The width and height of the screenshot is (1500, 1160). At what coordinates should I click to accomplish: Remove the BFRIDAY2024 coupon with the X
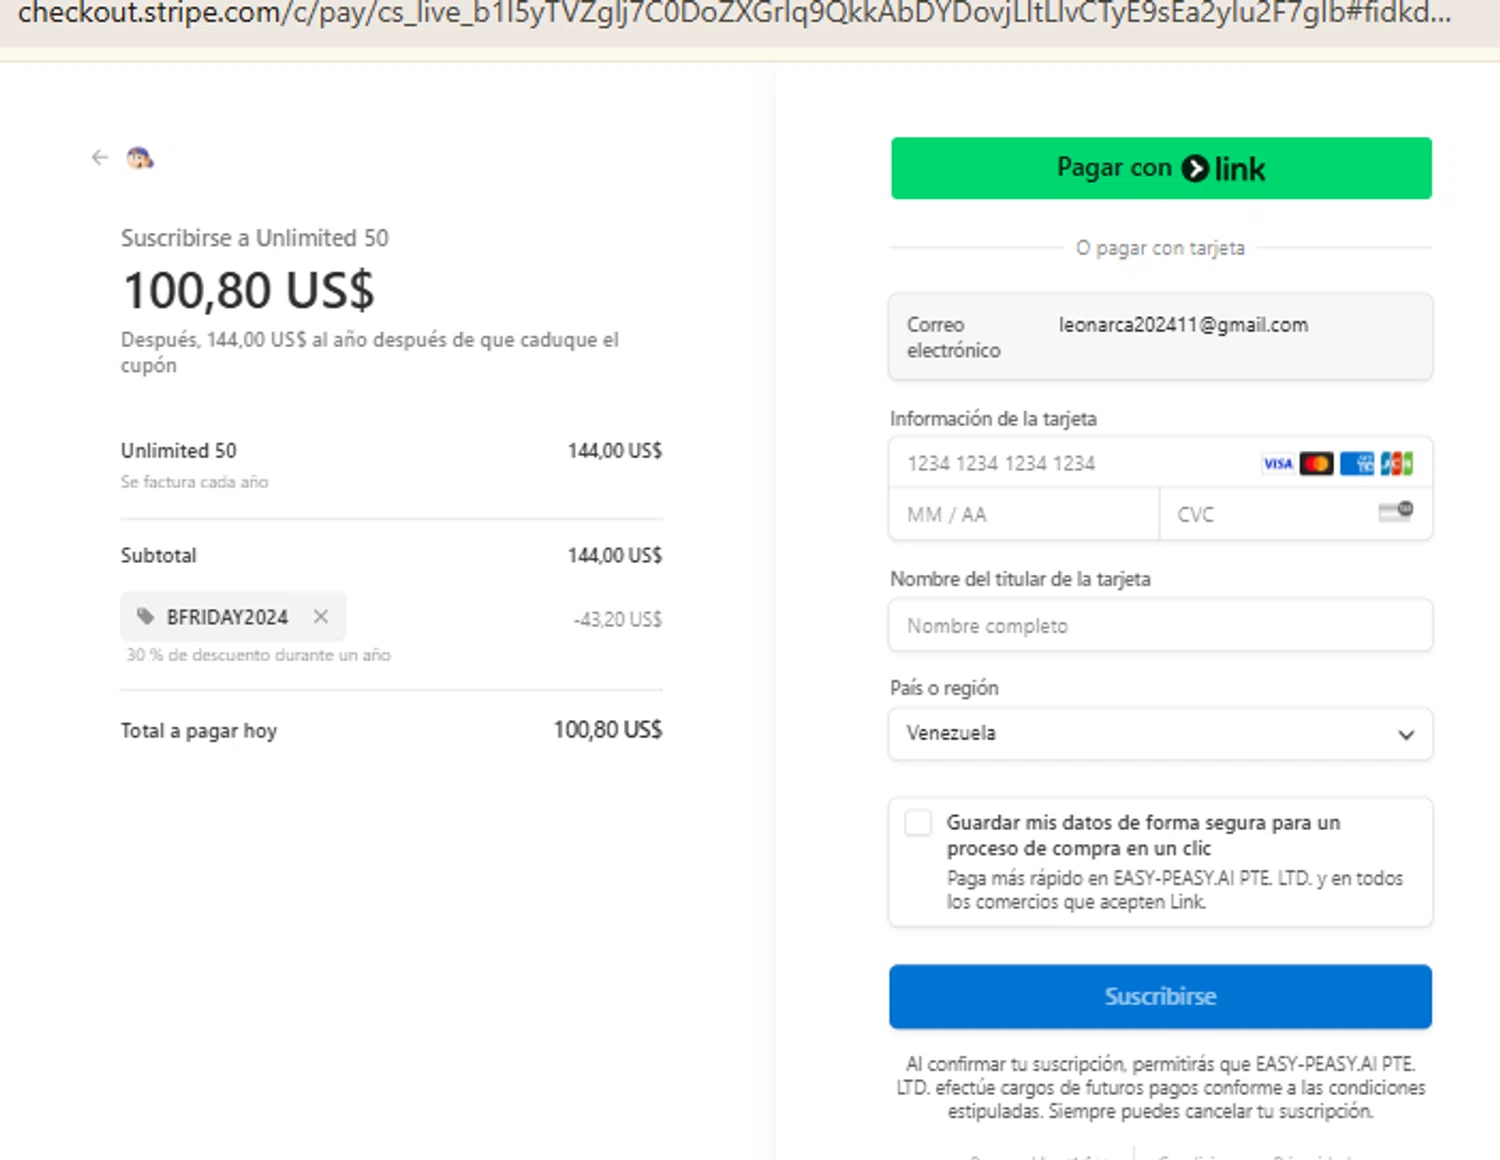pos(321,617)
